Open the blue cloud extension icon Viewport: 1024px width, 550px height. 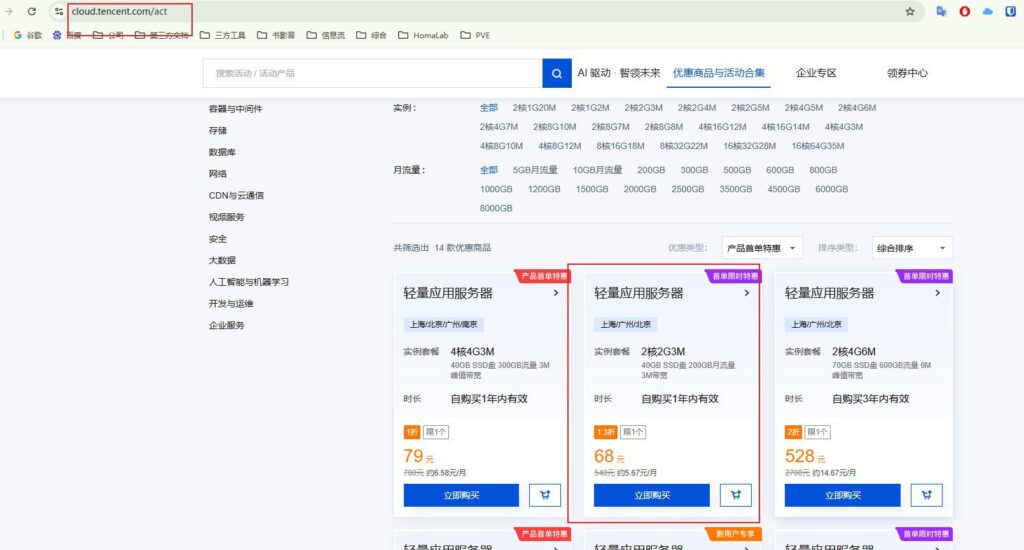(987, 11)
